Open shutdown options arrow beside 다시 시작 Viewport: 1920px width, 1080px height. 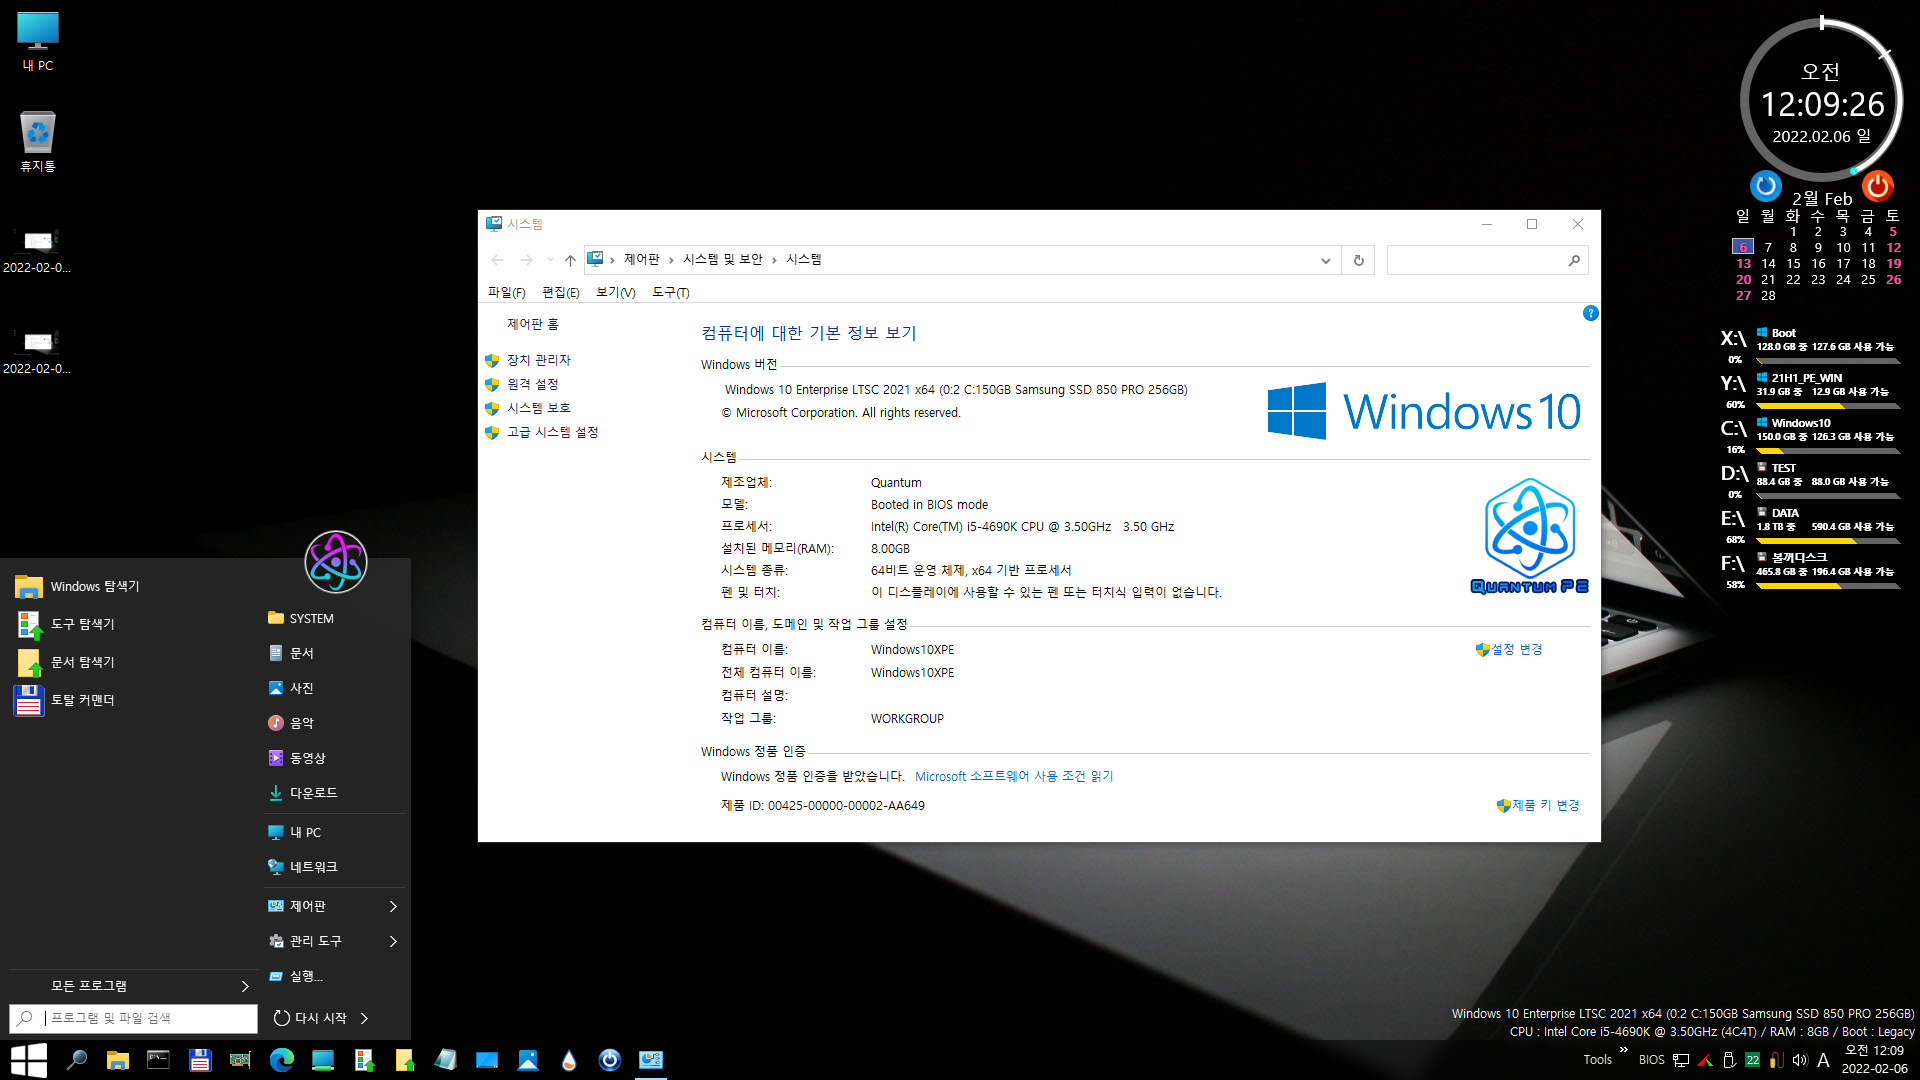(365, 1019)
